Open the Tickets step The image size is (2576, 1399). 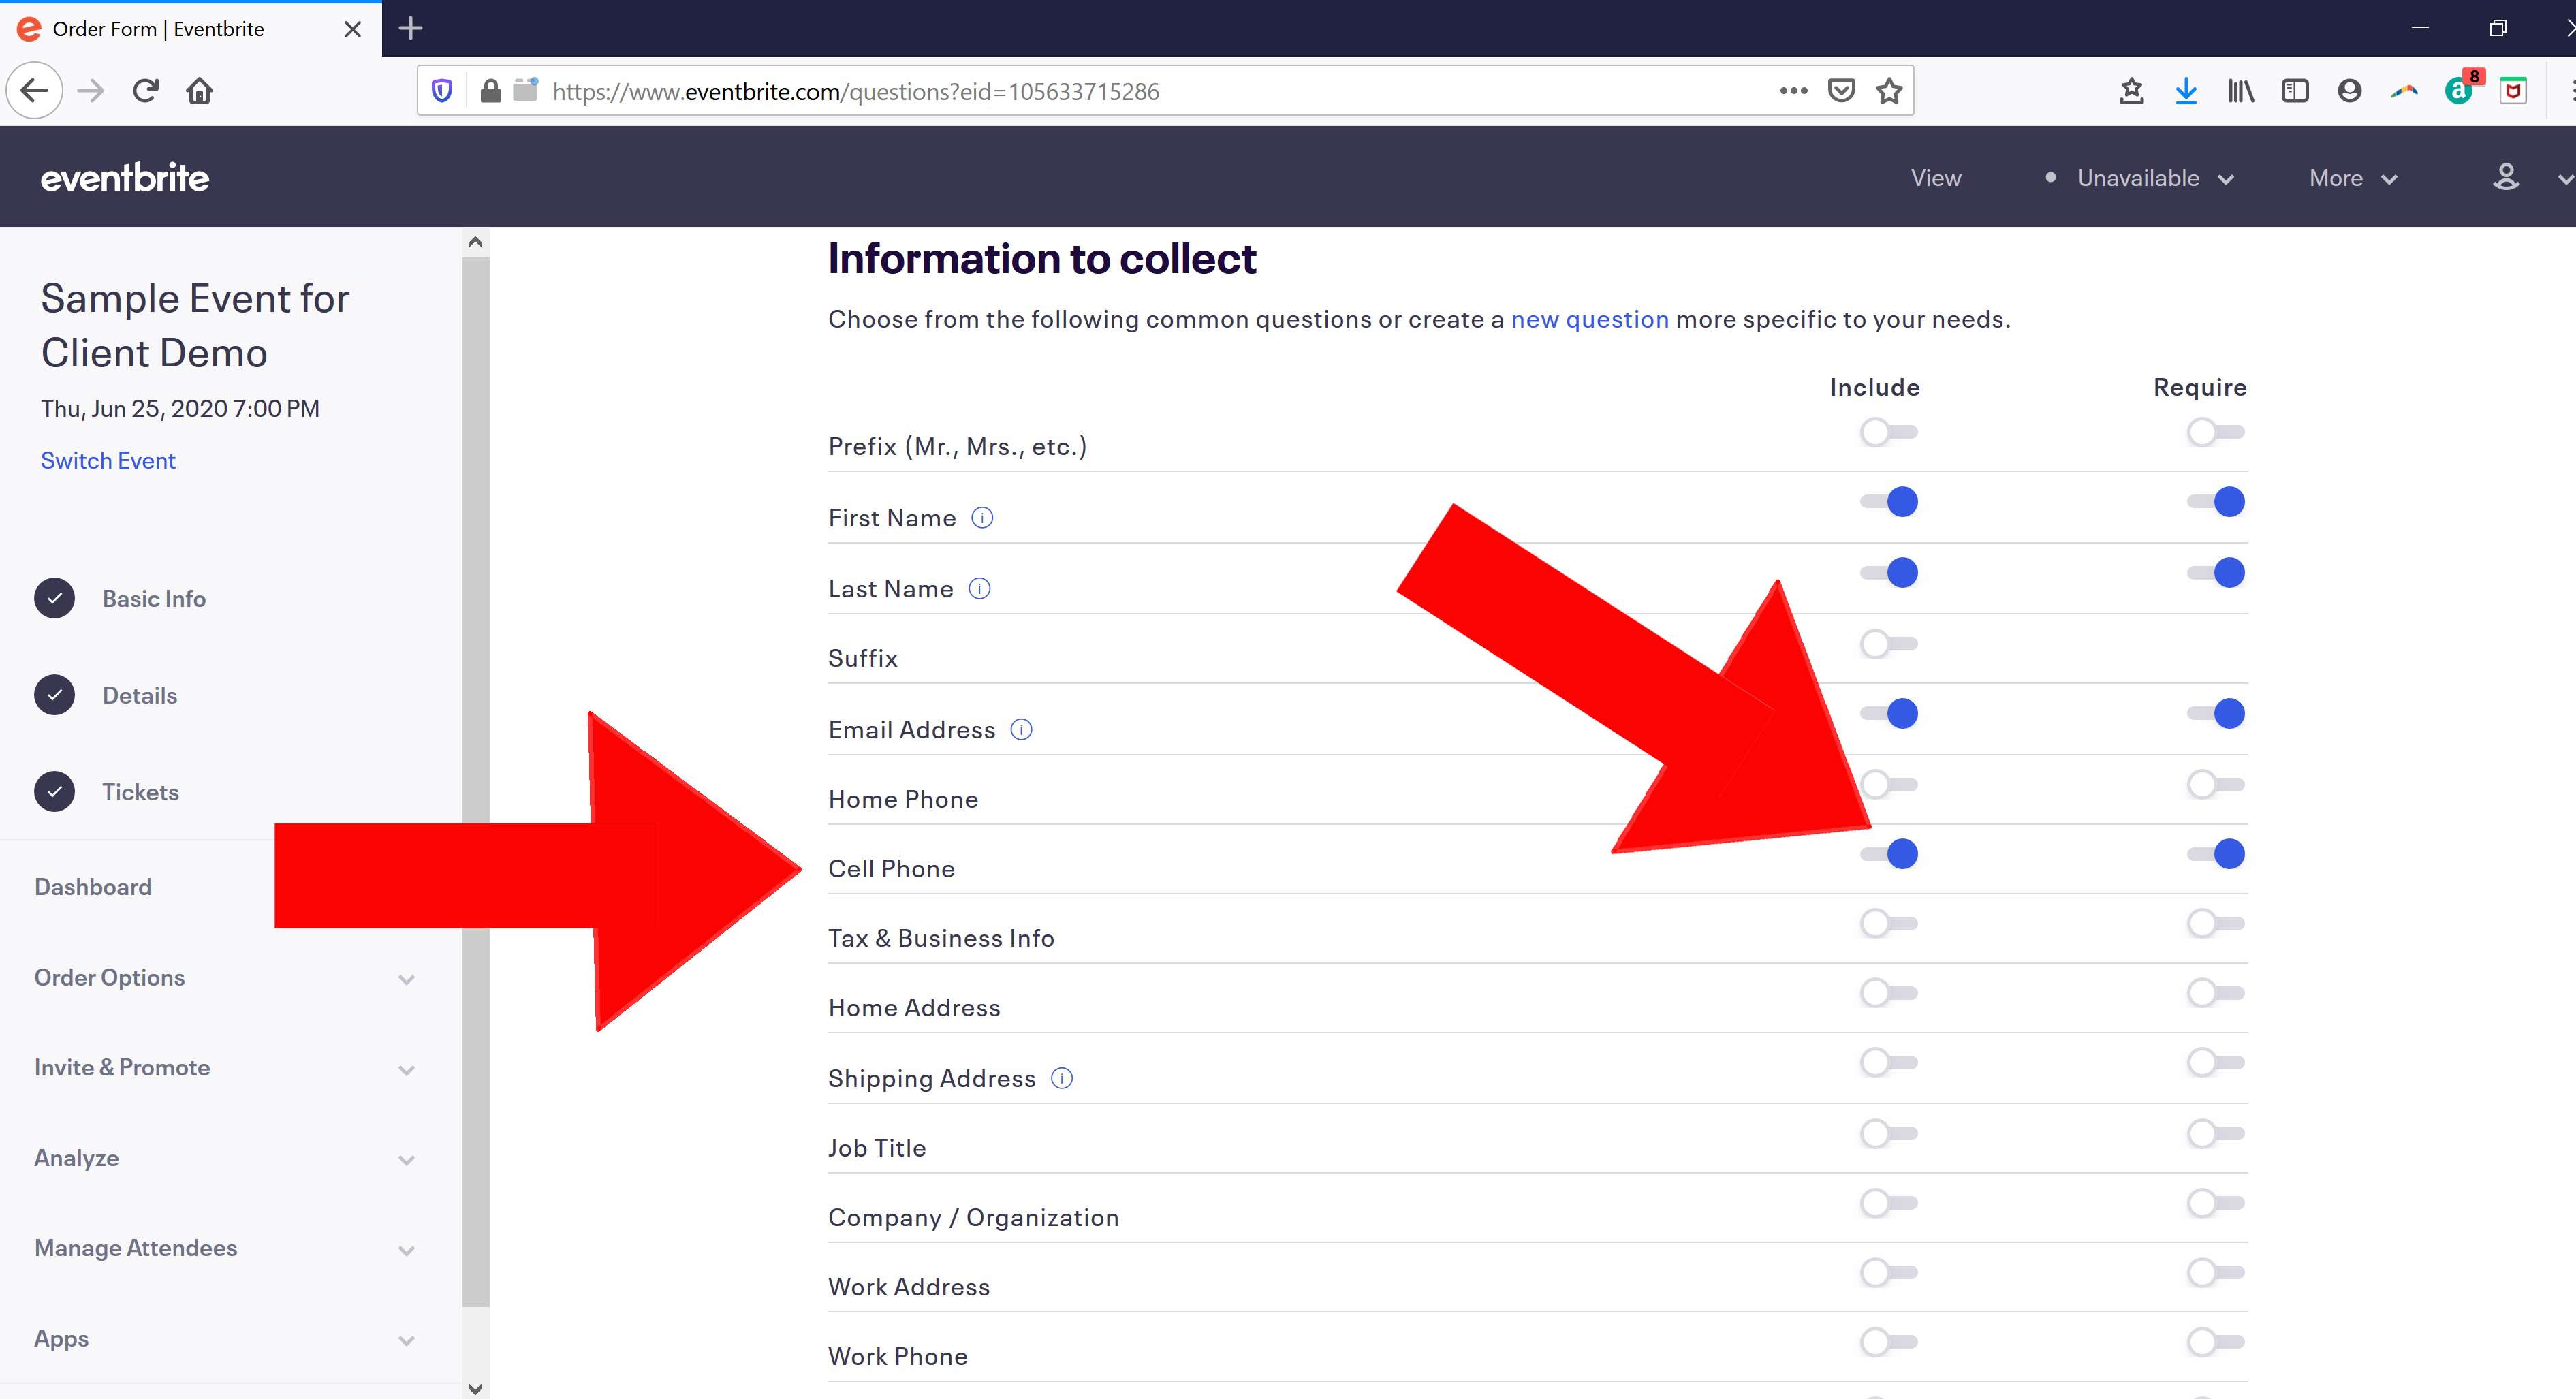click(x=107, y=792)
